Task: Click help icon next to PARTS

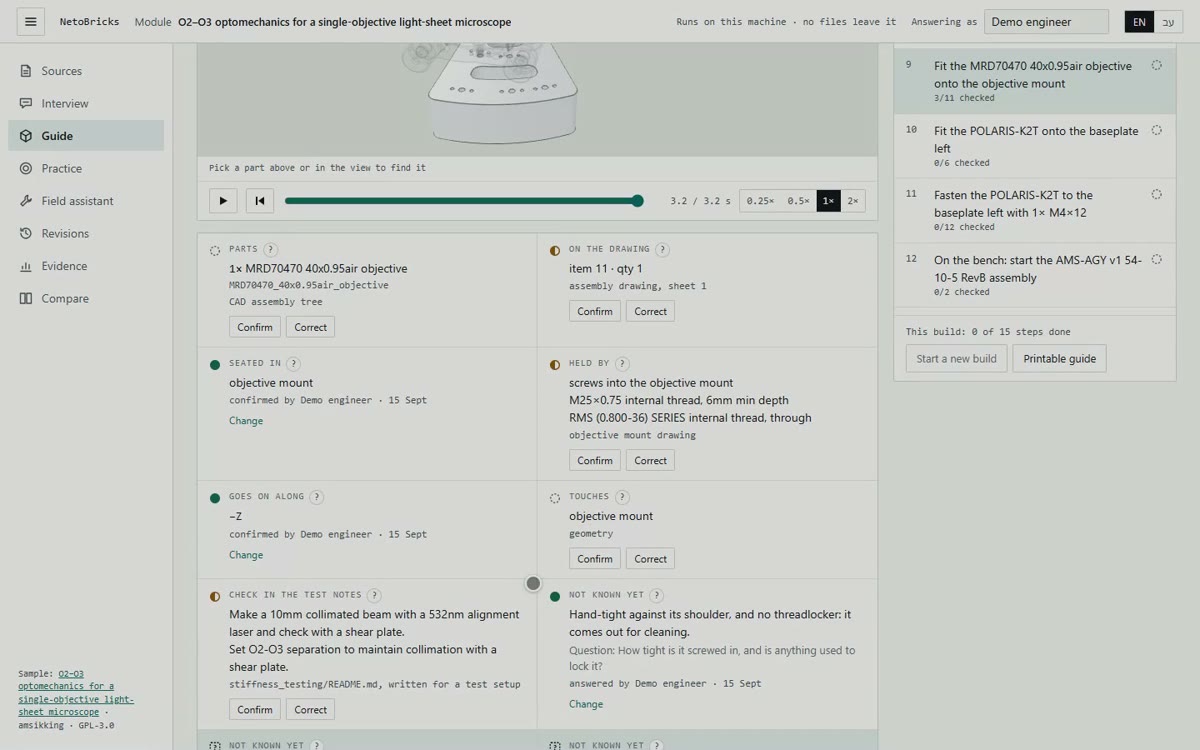Action: (270, 249)
